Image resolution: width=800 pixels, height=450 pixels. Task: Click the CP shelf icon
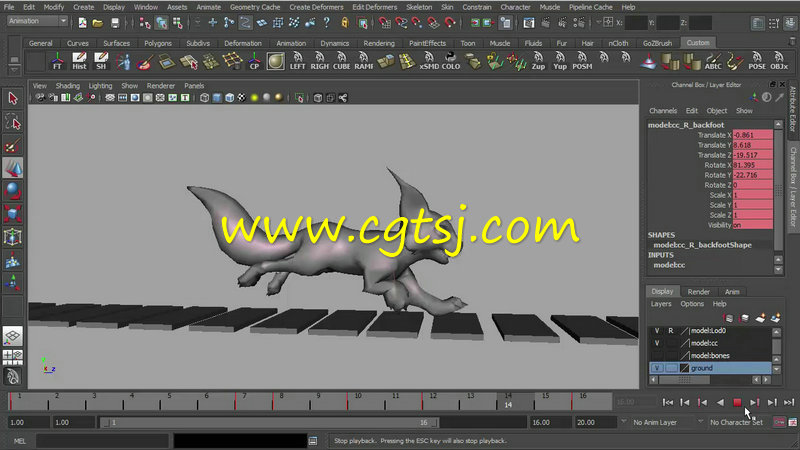(254, 61)
